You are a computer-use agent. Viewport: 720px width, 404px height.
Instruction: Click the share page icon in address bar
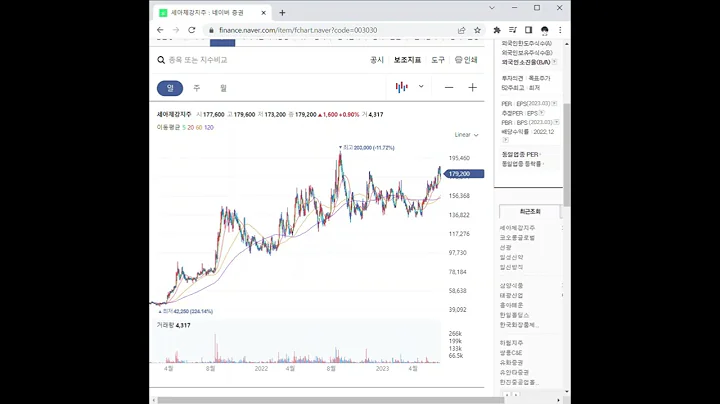pyautogui.click(x=461, y=30)
